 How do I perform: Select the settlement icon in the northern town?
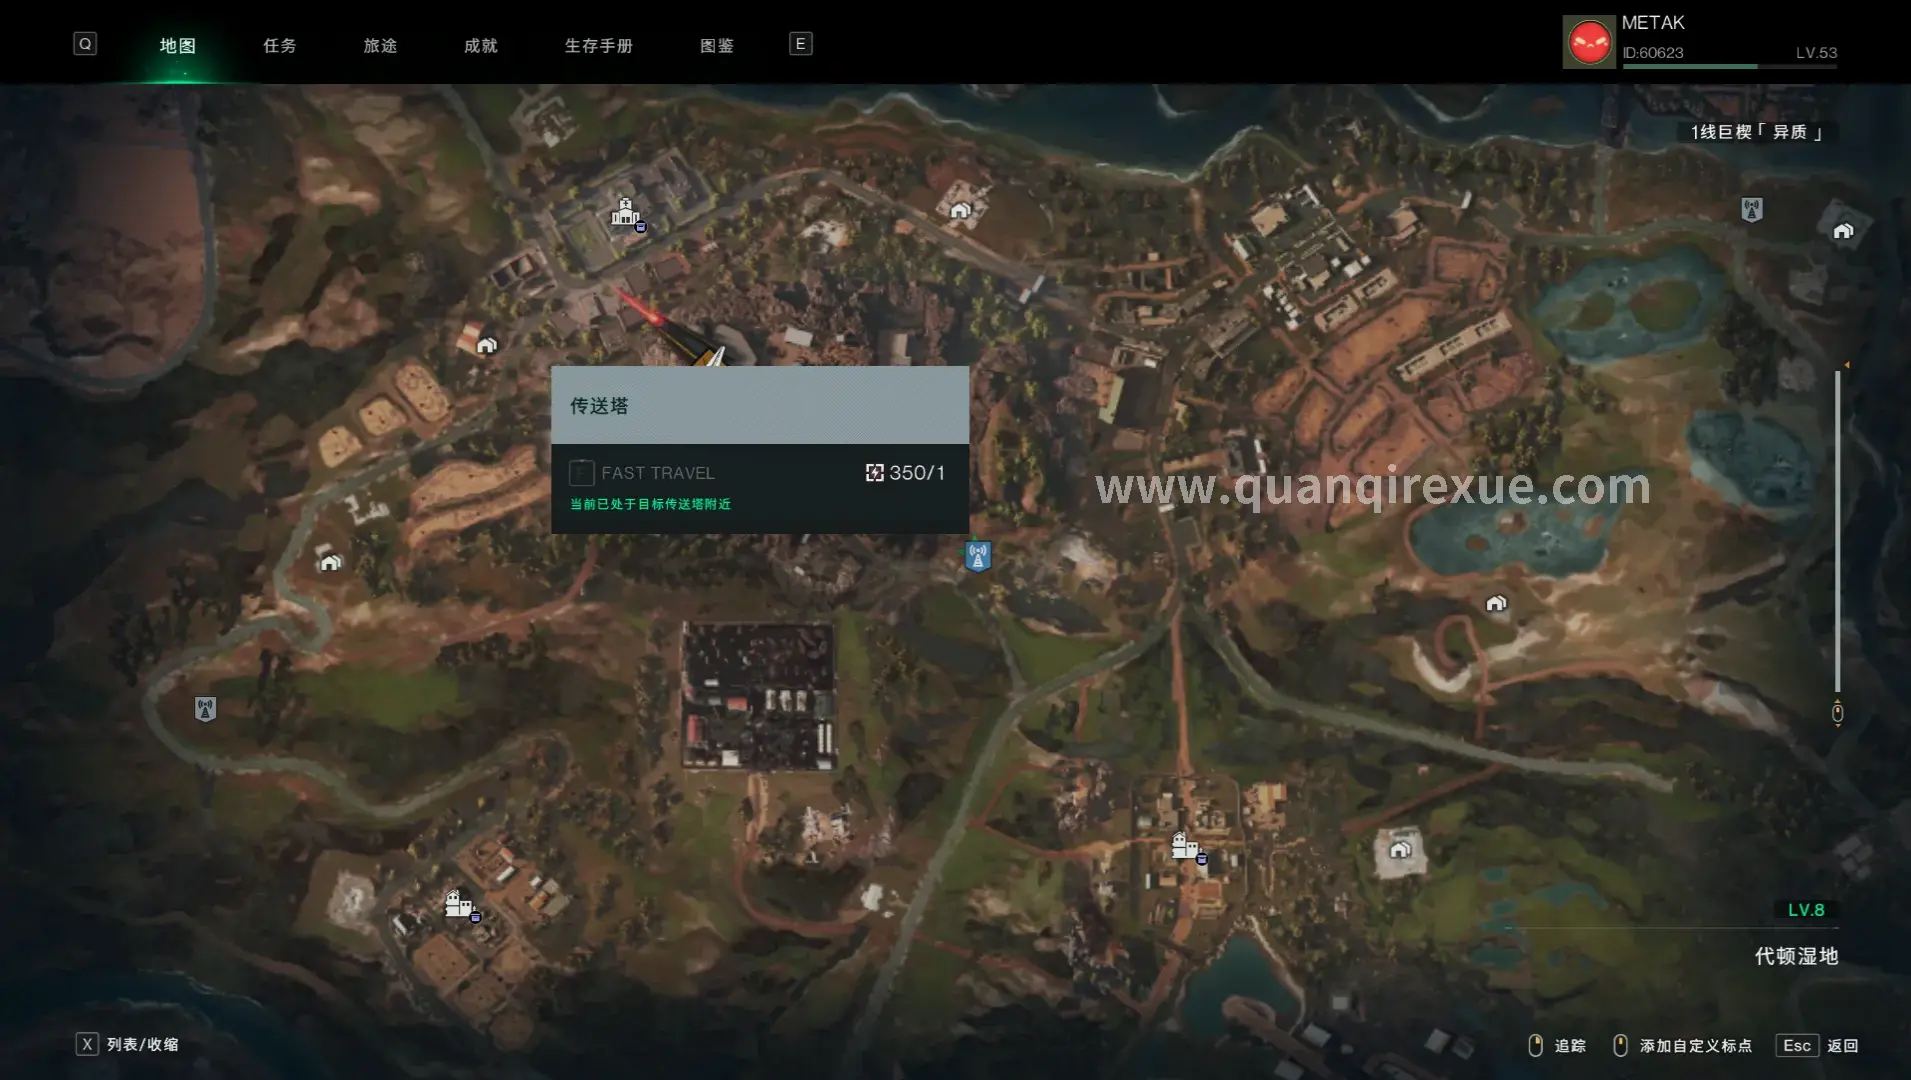[626, 213]
